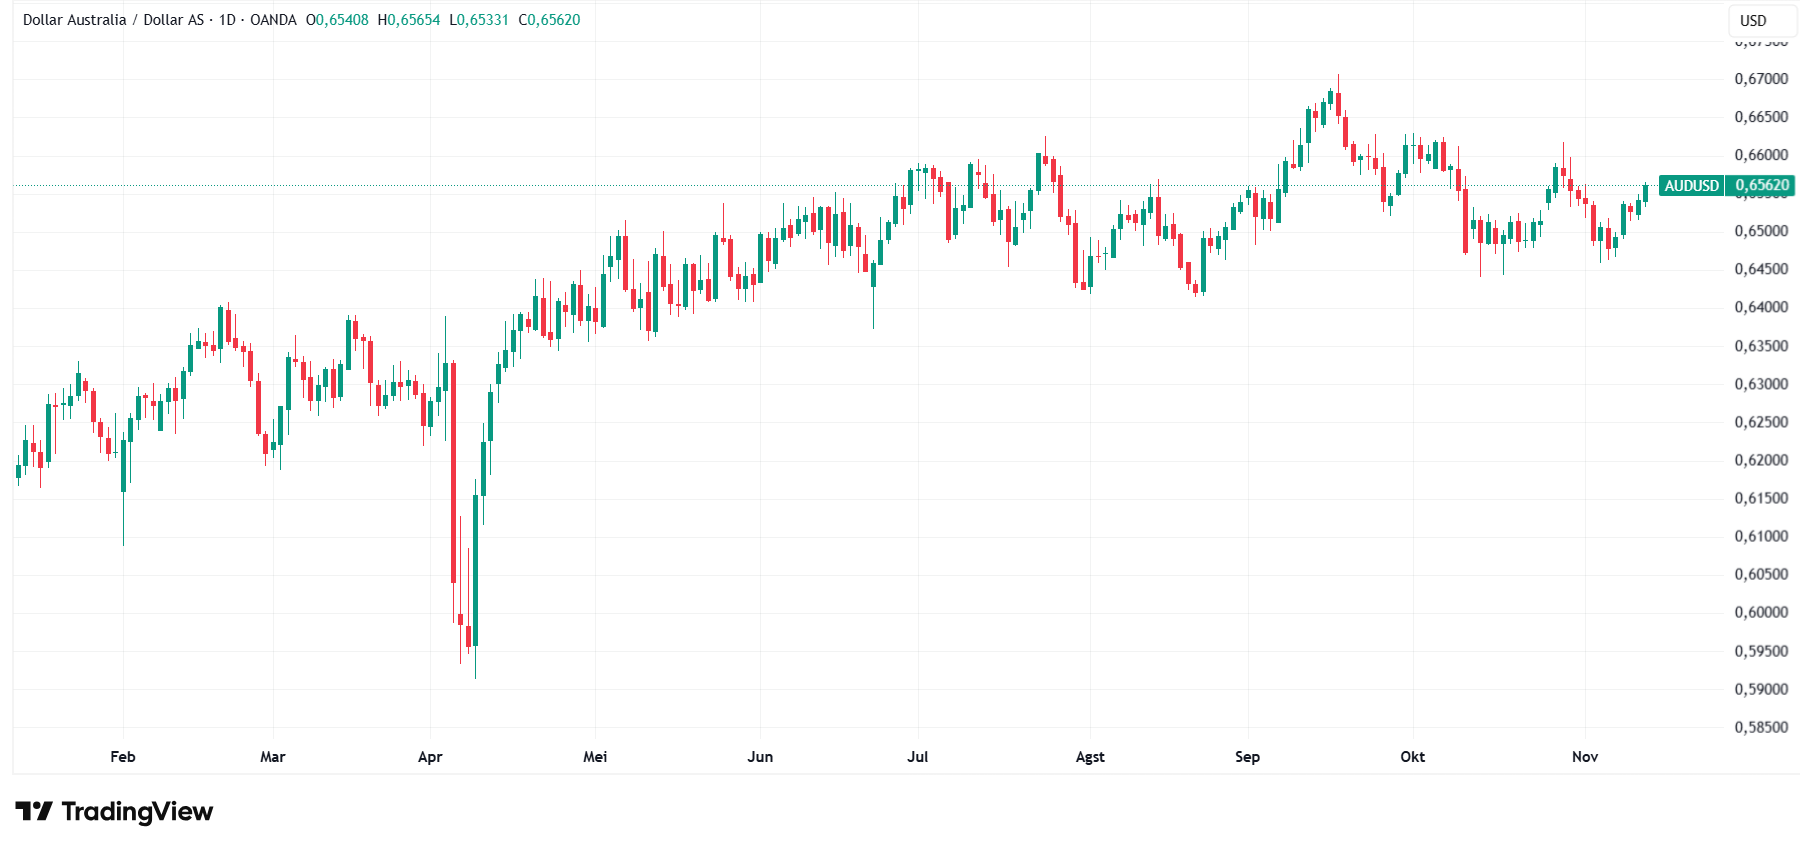Screen dimensions: 1800x849
Task: Click the Nov label on time axis
Action: [1585, 756]
